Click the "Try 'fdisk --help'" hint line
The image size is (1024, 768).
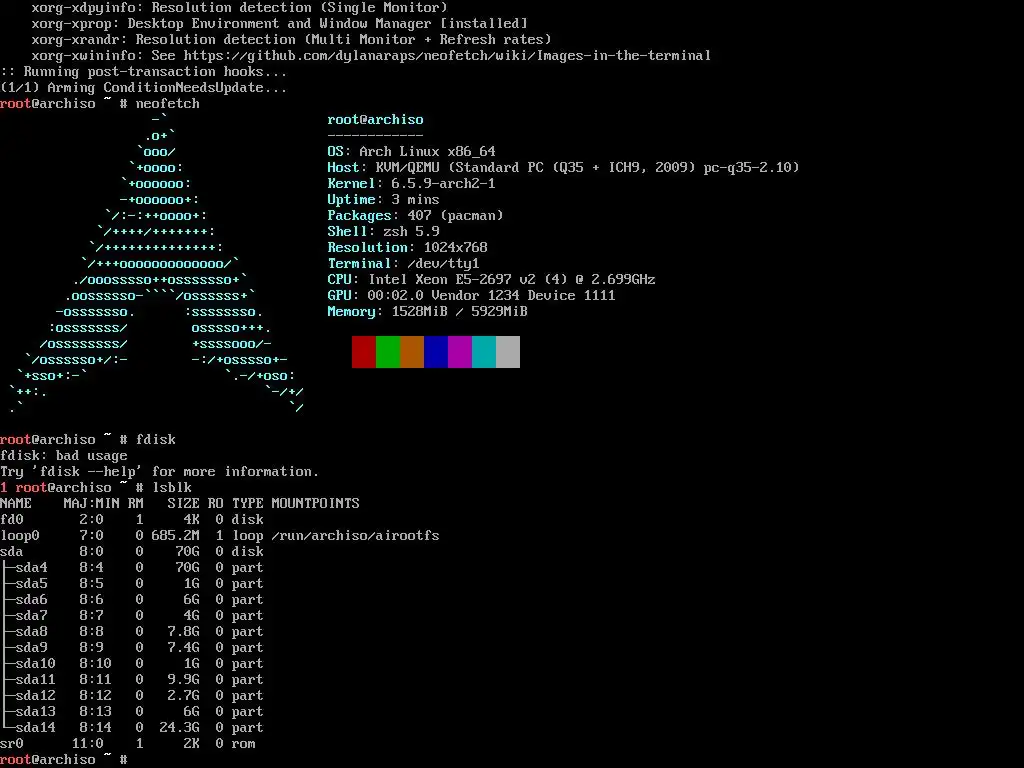point(159,472)
